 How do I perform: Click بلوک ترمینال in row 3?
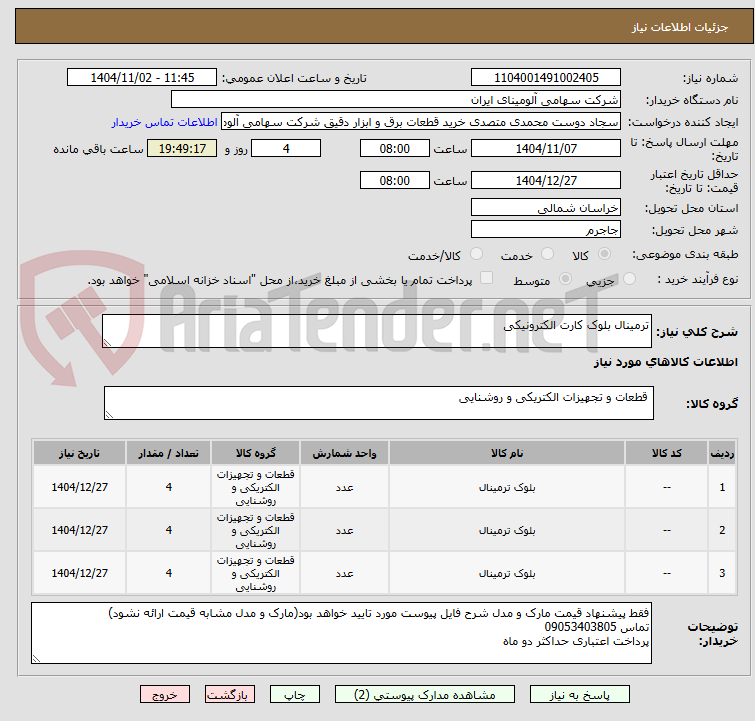click(x=507, y=573)
